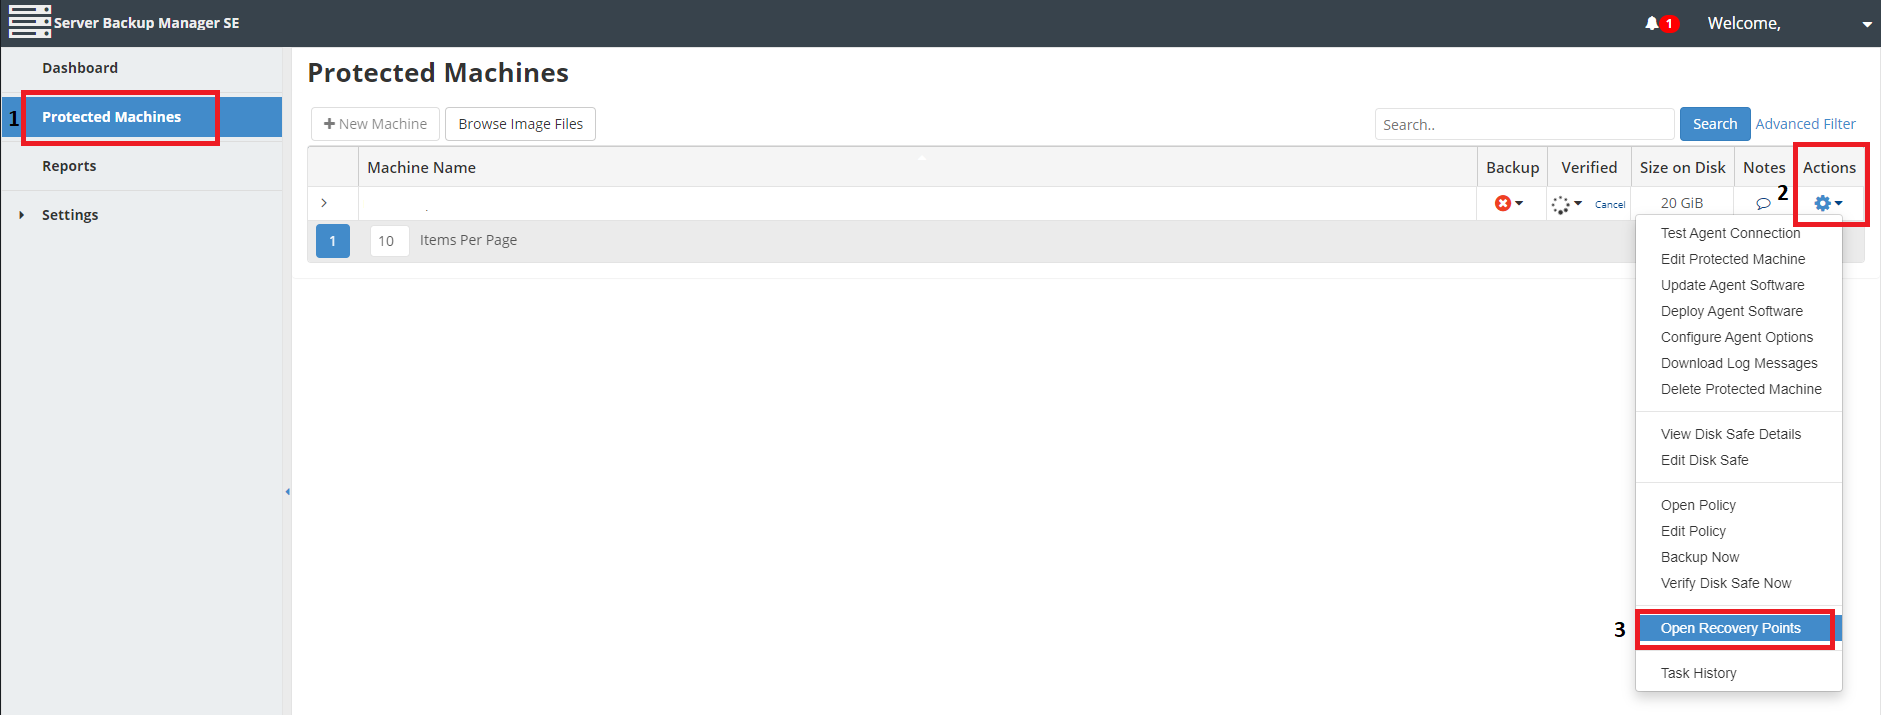The width and height of the screenshot is (1881, 715).
Task: Expand the Settings sidebar section
Action: pos(22,215)
